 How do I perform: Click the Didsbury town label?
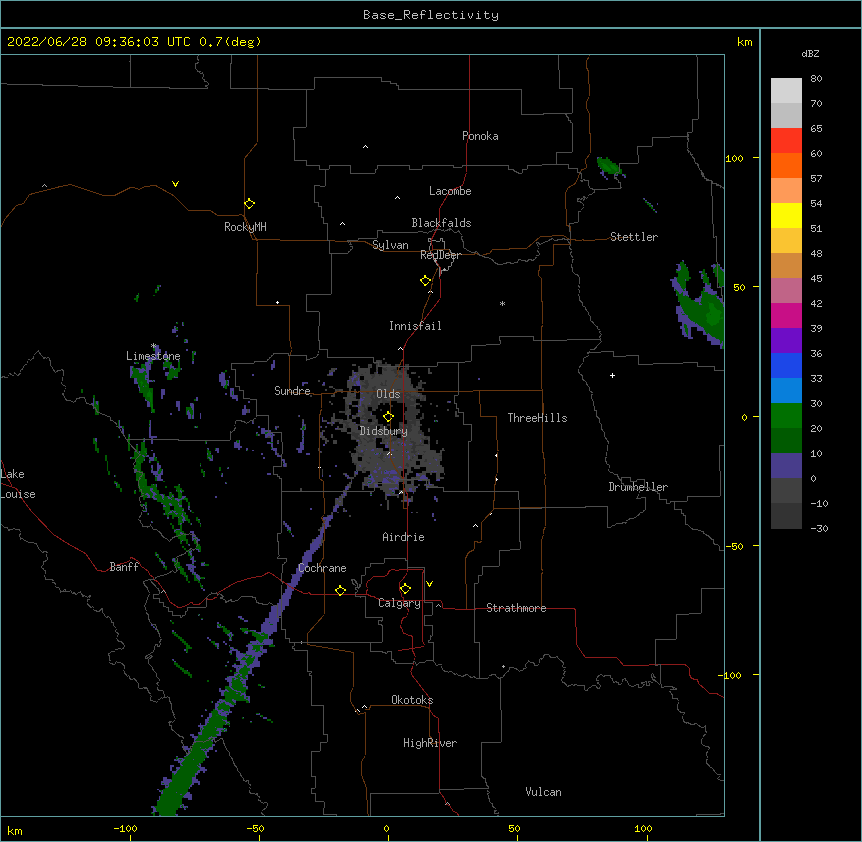pos(383,431)
